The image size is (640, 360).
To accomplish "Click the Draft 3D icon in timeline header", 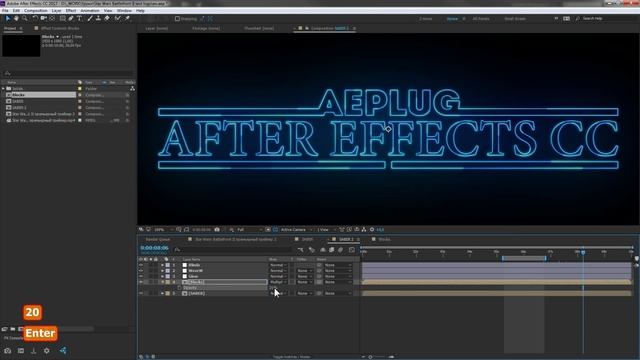I will [312, 250].
